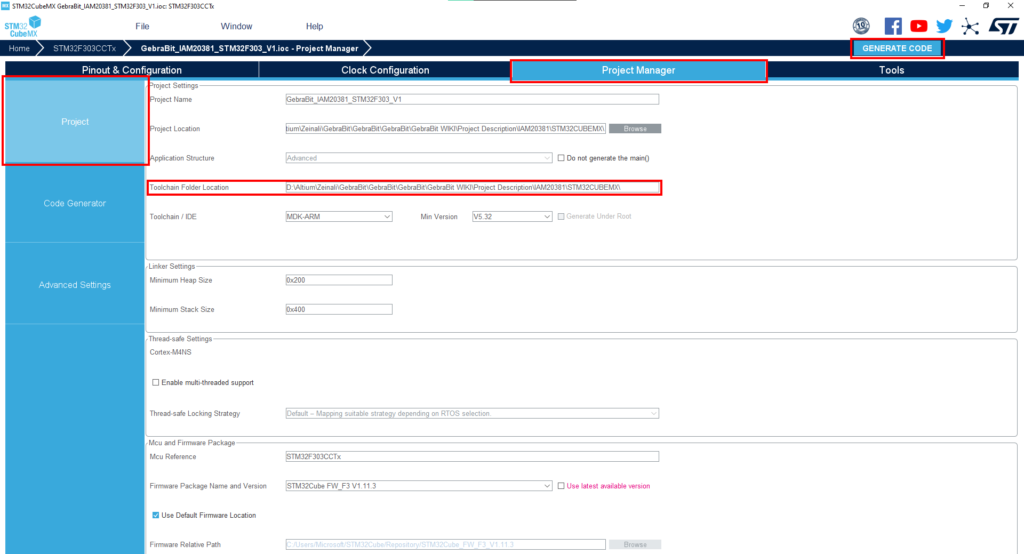
Task: Check Use latest available version
Action: point(561,486)
